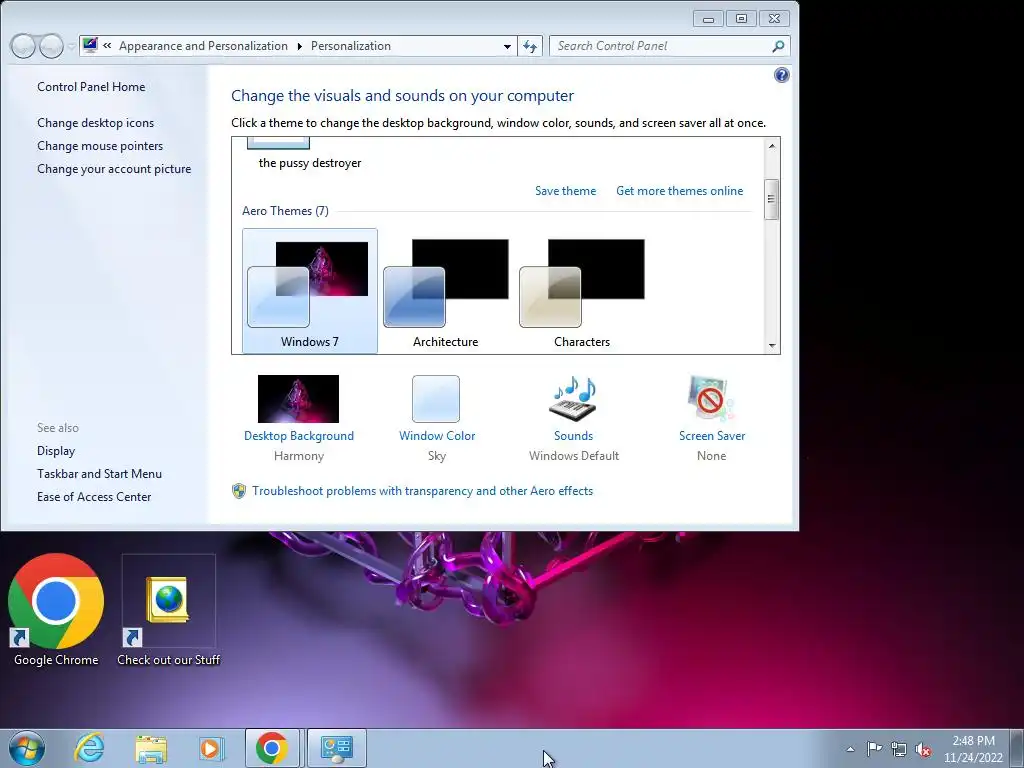Open Windows Media Player from taskbar
Image resolution: width=1024 pixels, height=768 pixels.
(x=211, y=748)
